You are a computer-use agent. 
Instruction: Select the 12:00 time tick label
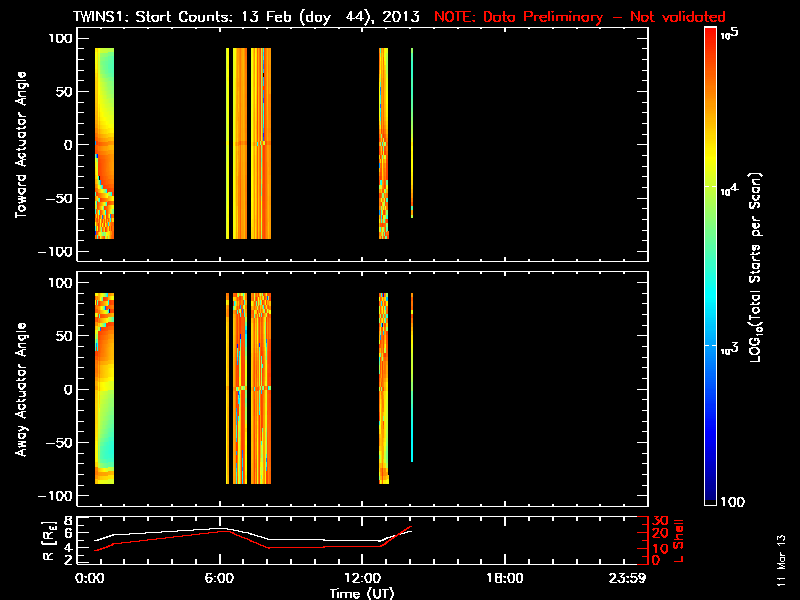366,578
